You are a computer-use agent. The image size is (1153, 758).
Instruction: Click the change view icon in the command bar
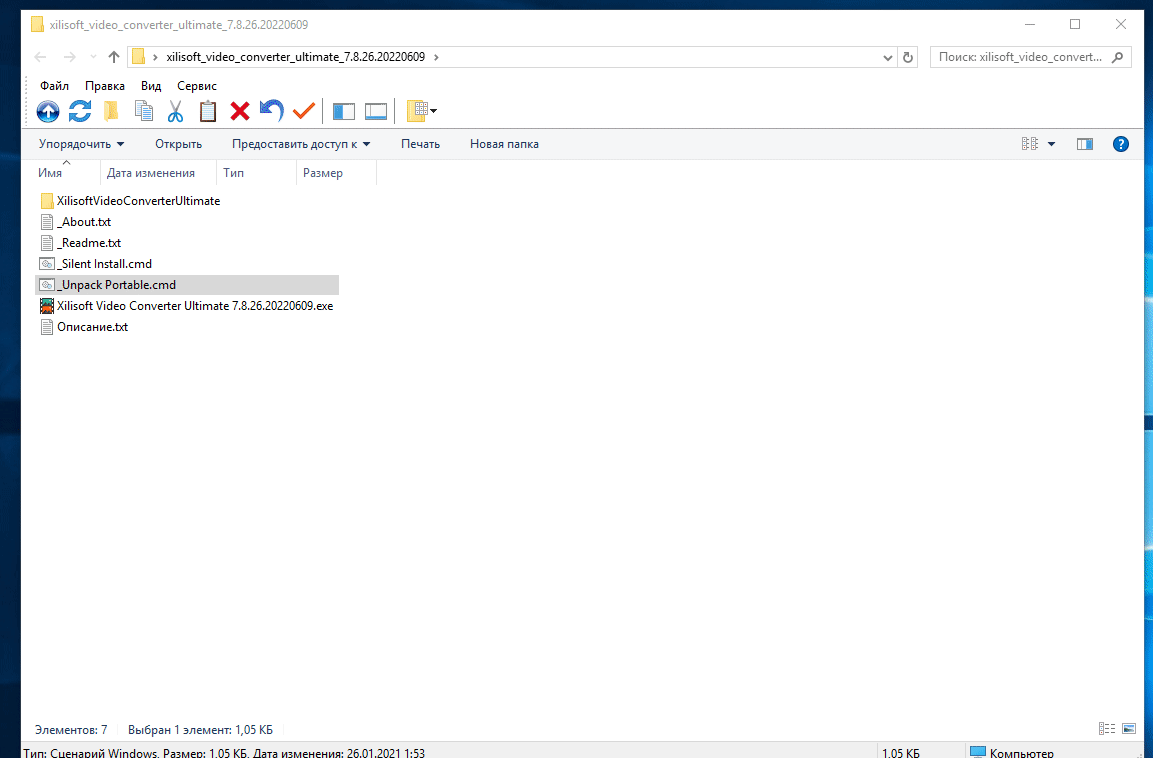tap(1029, 144)
